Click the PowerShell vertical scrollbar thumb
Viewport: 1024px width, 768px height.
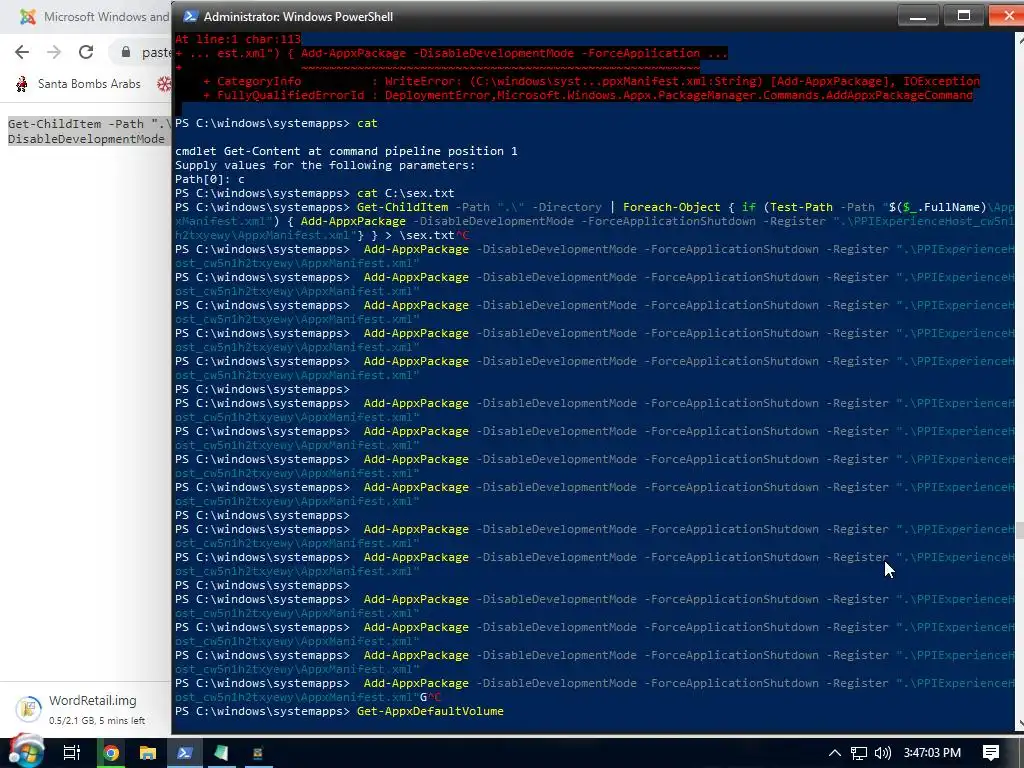tap(1019, 530)
